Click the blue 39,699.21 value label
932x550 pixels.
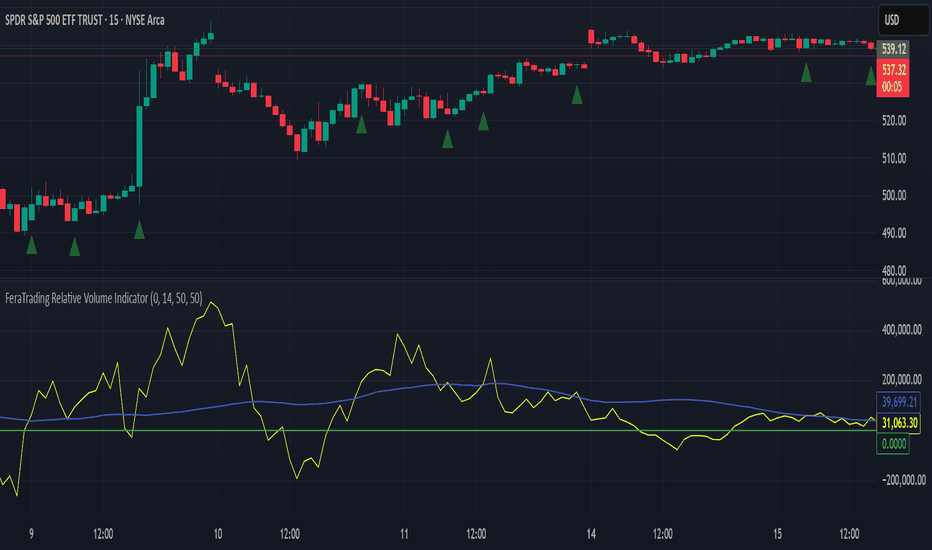899,402
